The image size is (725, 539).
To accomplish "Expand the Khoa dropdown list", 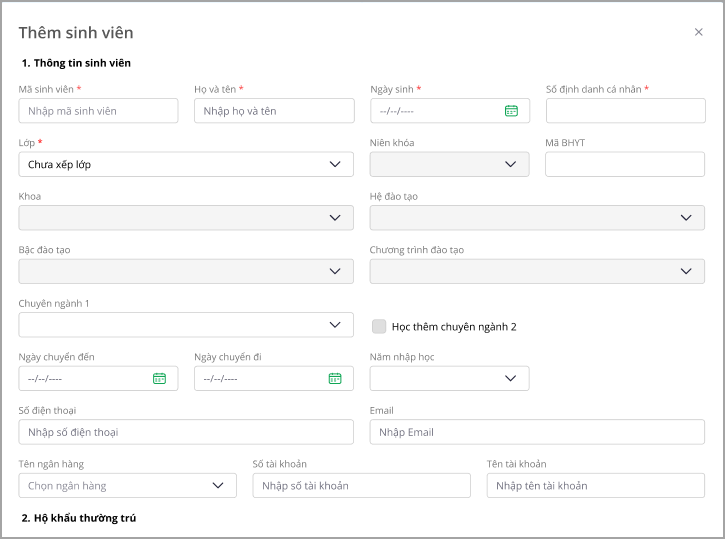I will point(186,218).
